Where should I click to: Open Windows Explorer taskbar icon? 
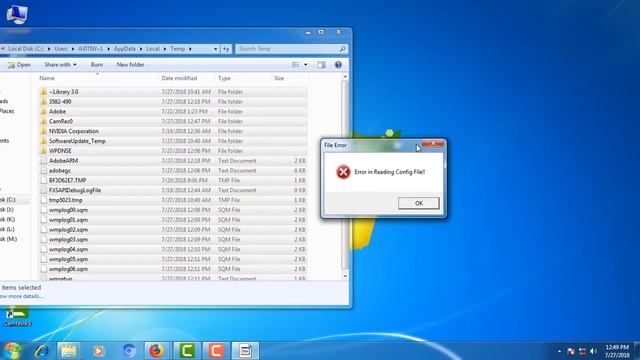69,351
